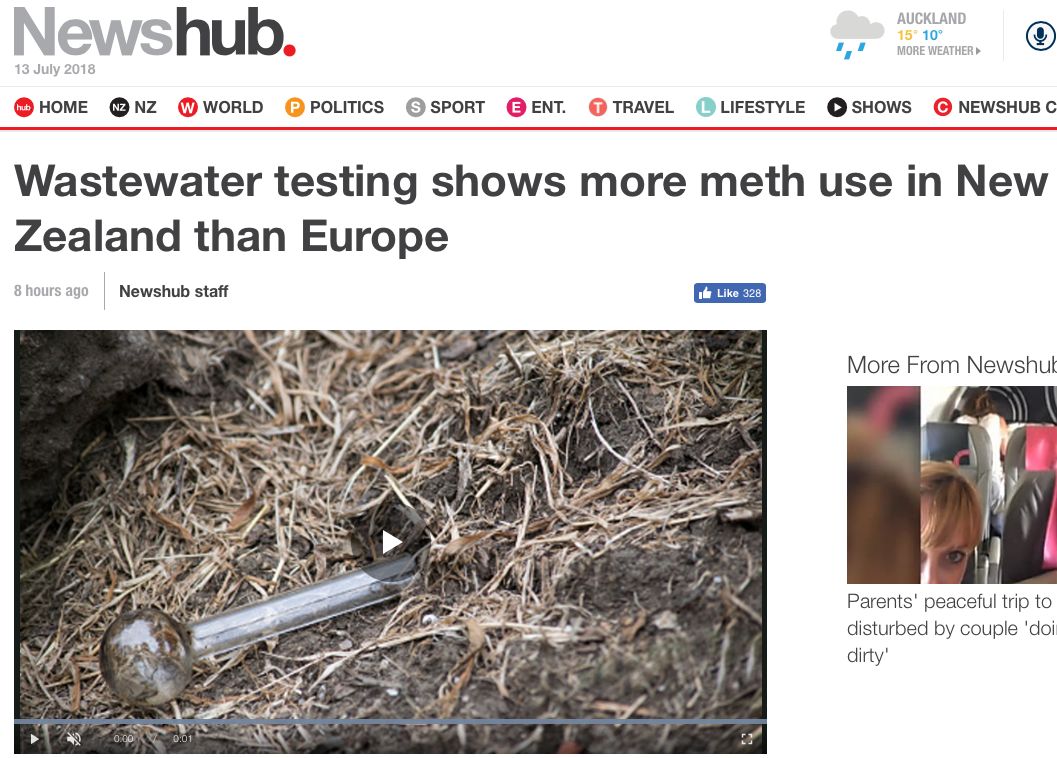This screenshot has height=758, width=1057.
Task: Open the Sport section
Action: coord(446,107)
